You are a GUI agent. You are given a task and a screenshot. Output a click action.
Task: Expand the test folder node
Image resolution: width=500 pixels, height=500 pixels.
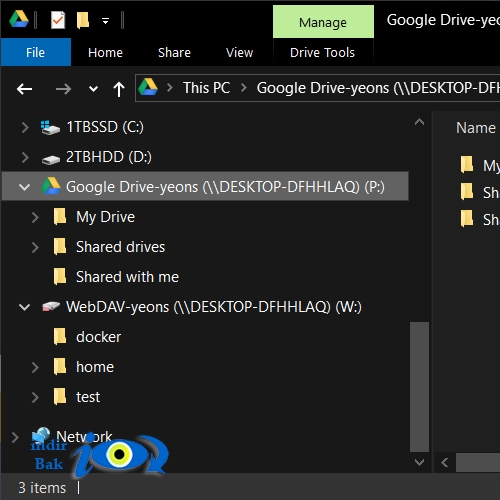[x=35, y=397]
